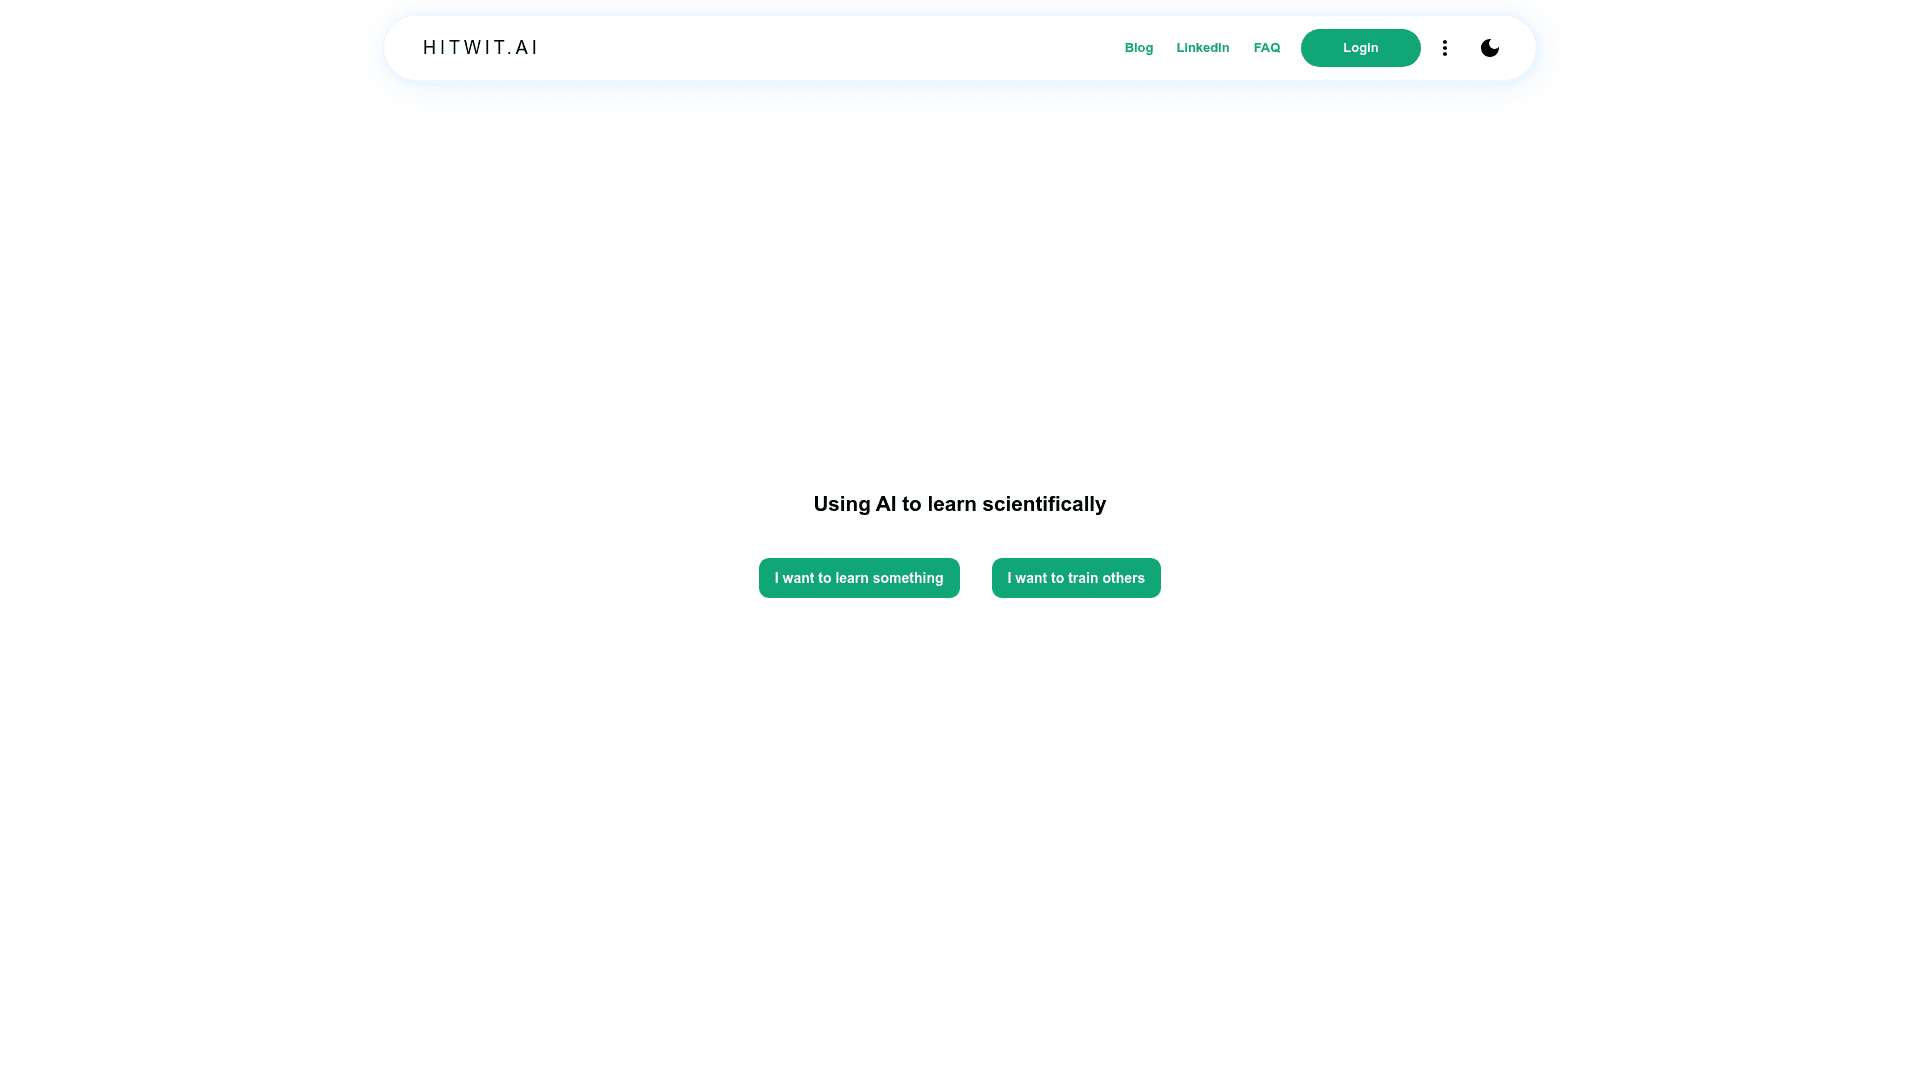Choose 'I want to train others'
Screen dimensions: 1920x1080
(x=1075, y=578)
